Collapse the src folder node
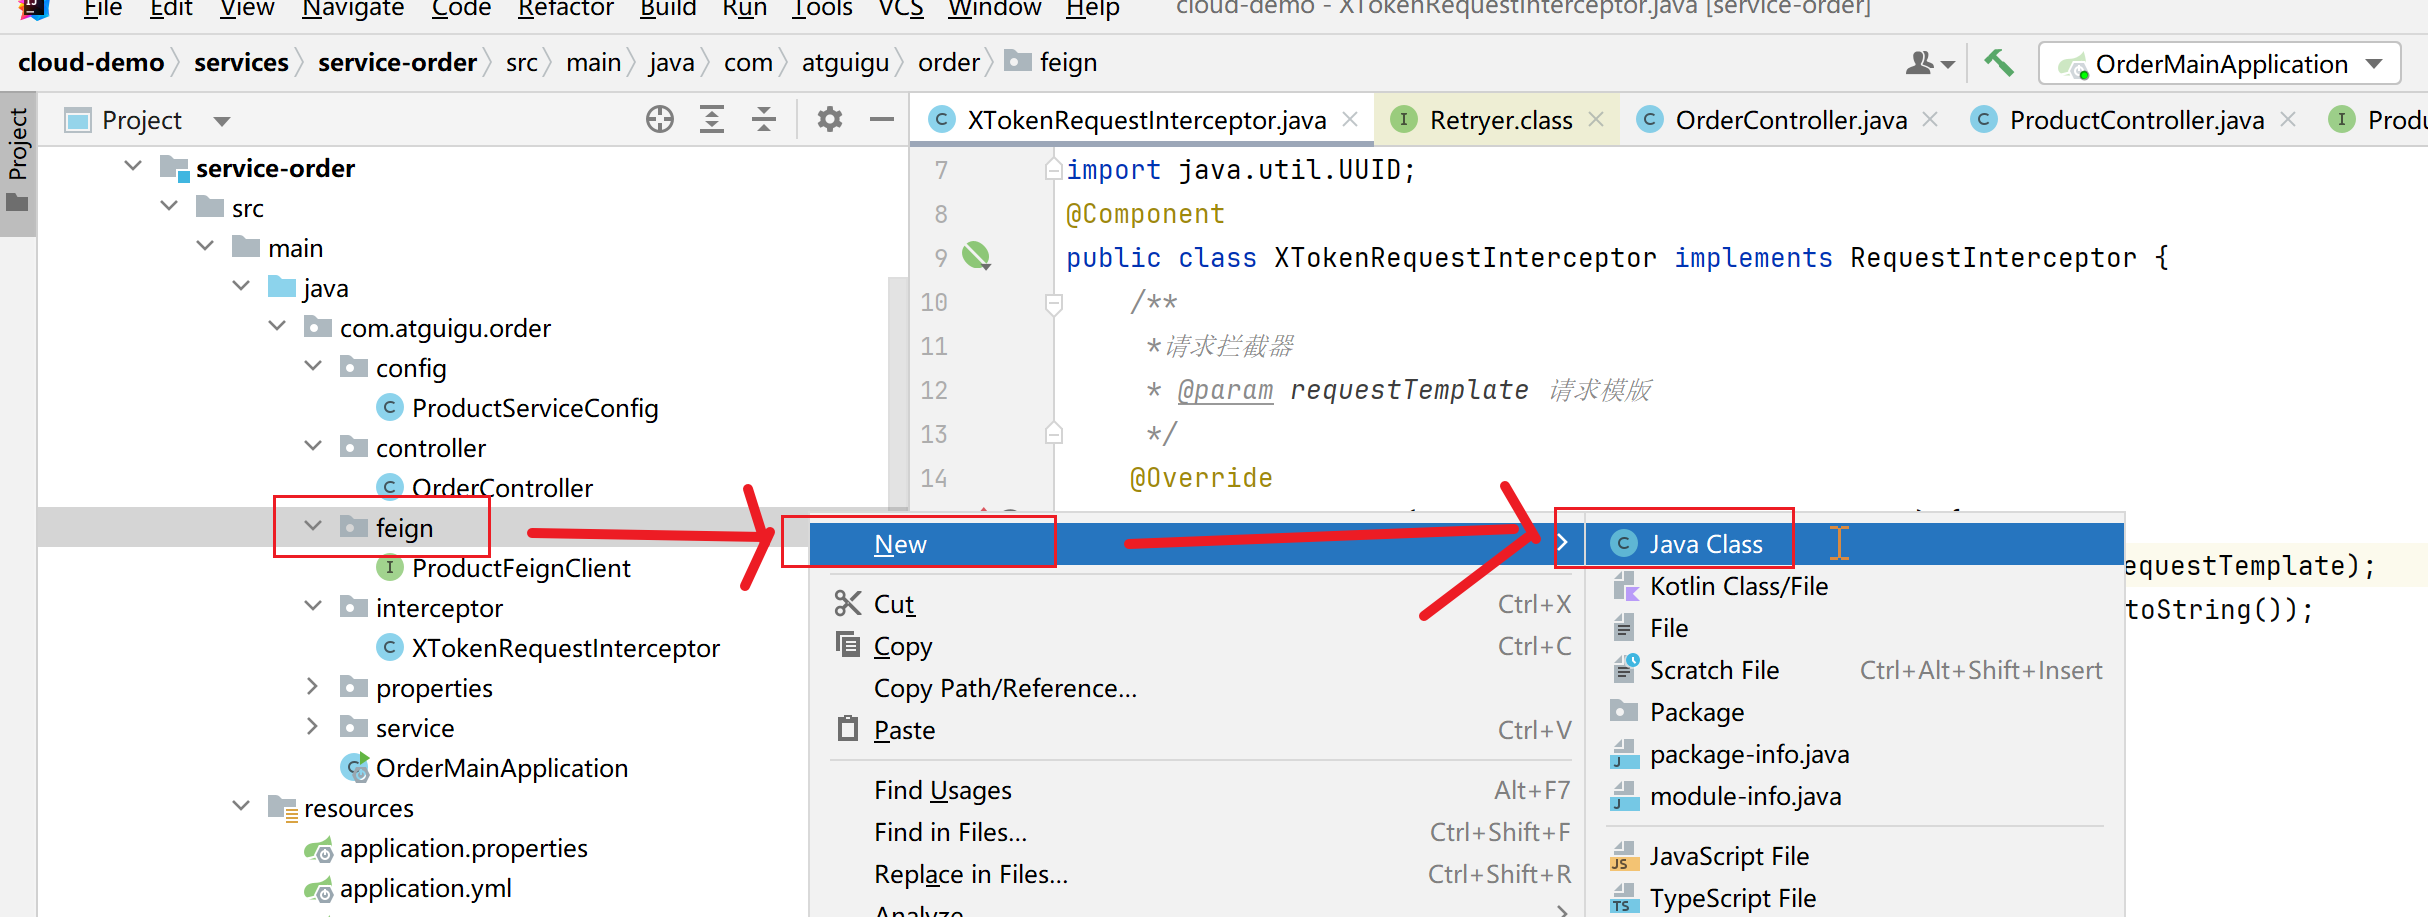 coord(169,206)
